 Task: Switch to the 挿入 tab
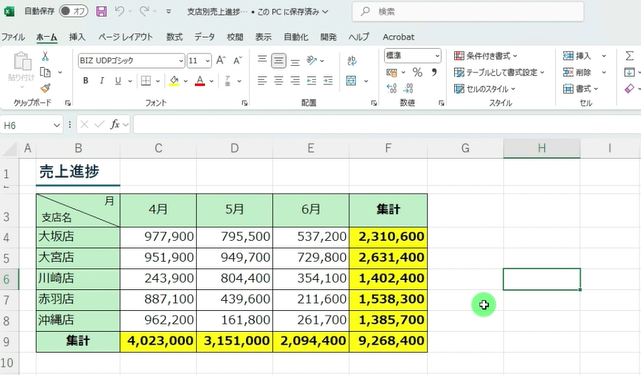[77, 37]
